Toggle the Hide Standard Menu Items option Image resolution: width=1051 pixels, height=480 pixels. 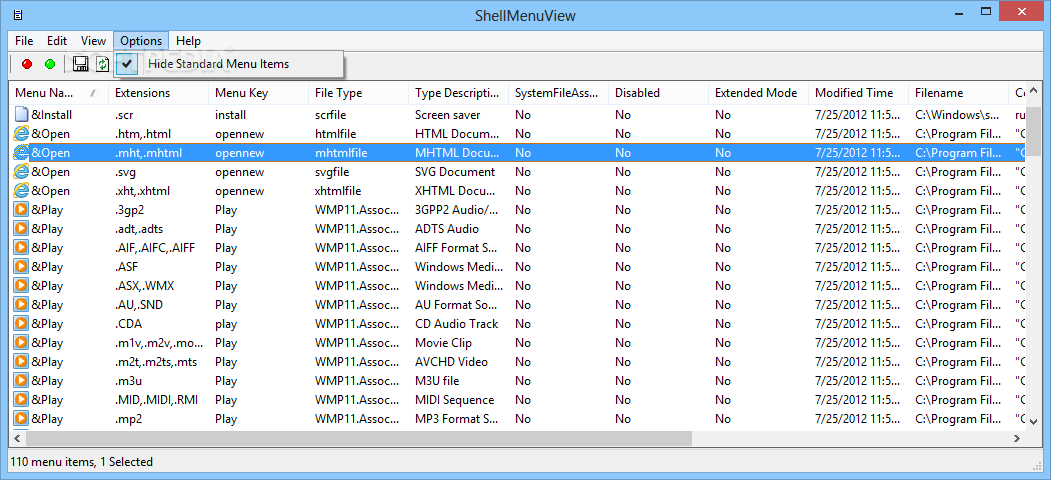[x=229, y=64]
